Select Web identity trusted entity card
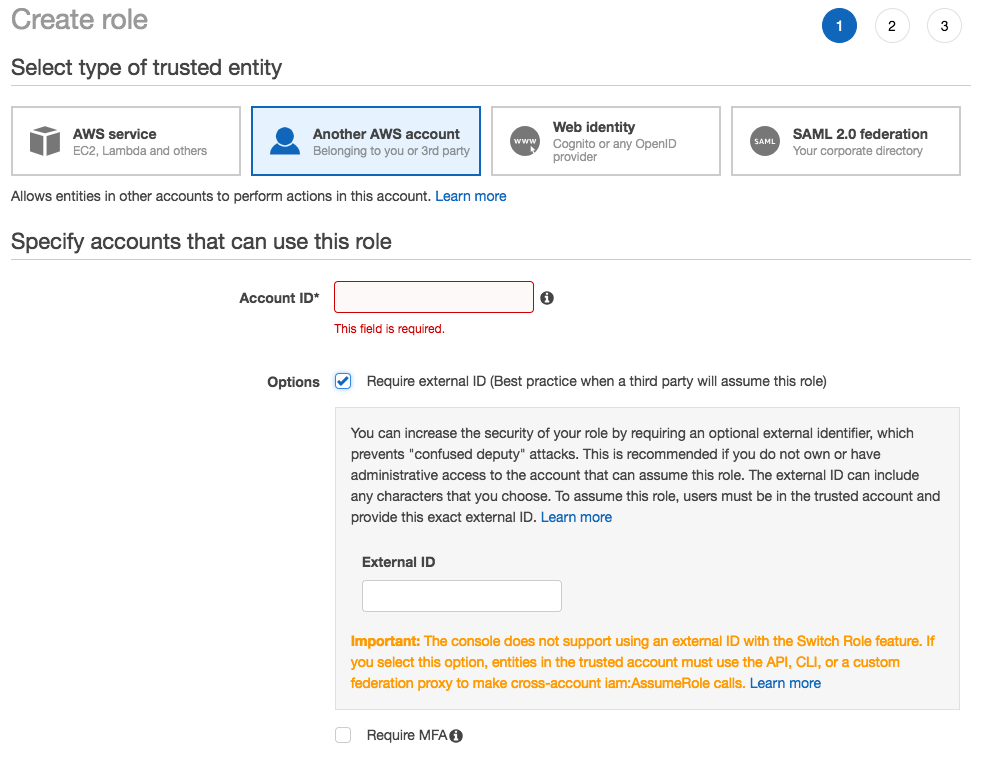This screenshot has width=987, height=760. click(606, 141)
